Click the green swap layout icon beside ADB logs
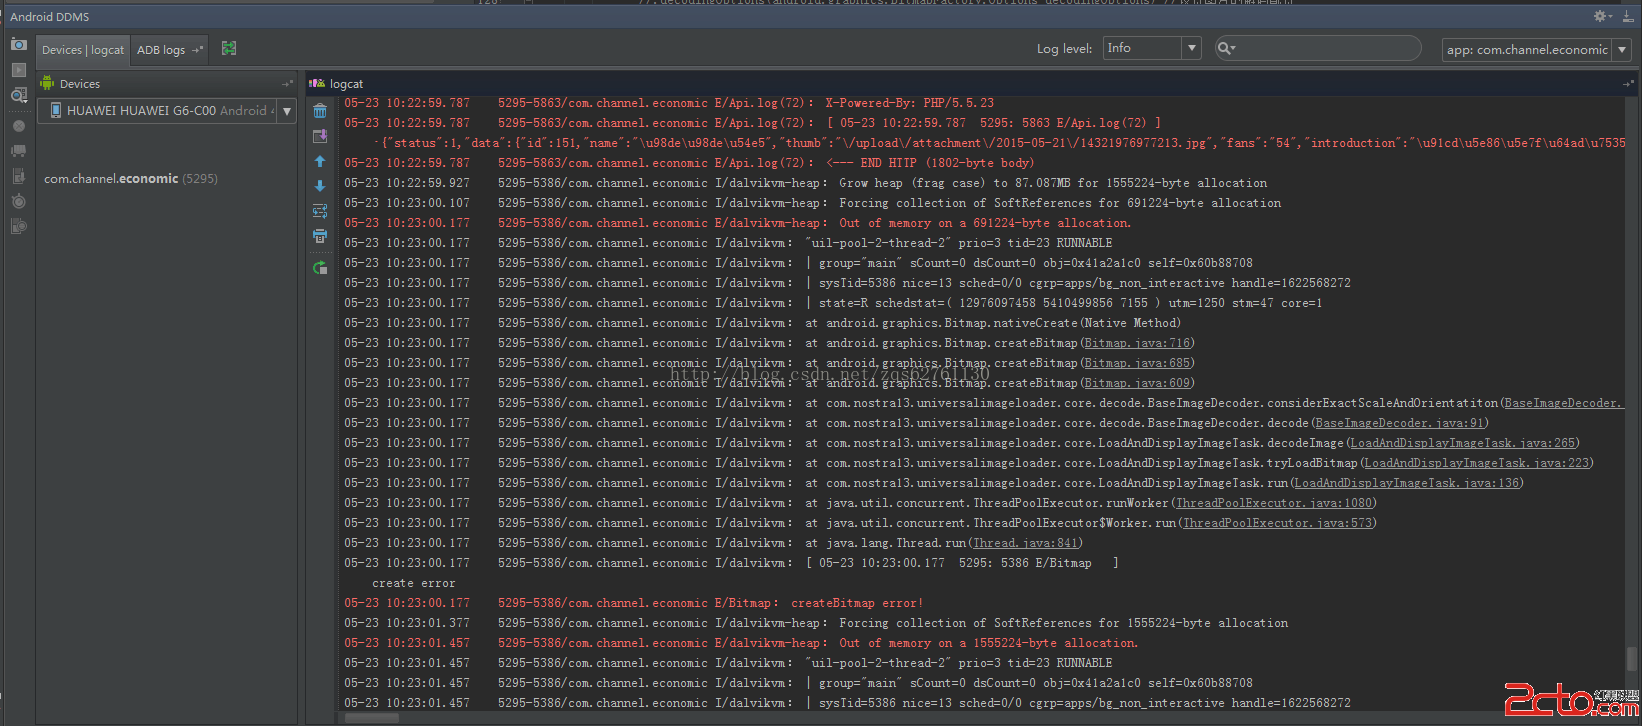1642x726 pixels. (x=229, y=48)
